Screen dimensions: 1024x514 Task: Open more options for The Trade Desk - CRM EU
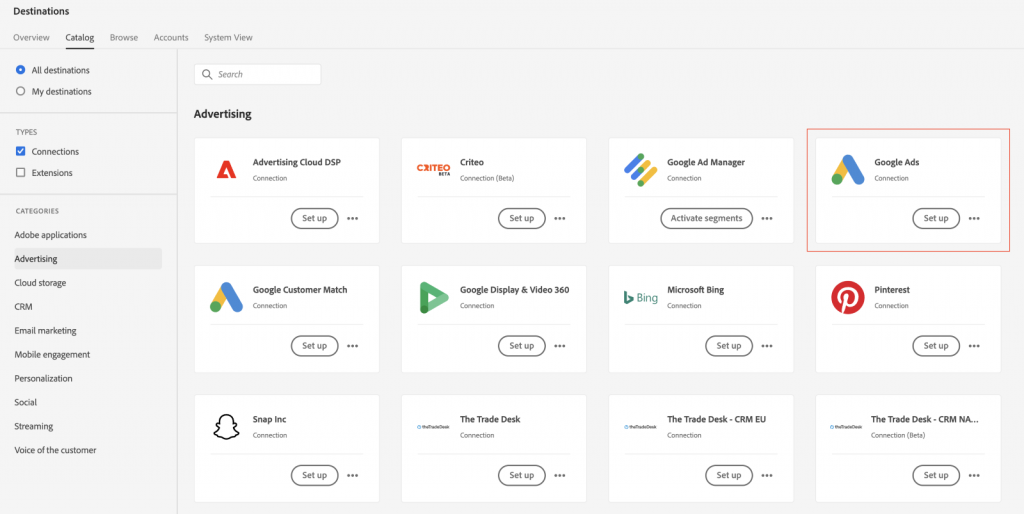coord(767,475)
